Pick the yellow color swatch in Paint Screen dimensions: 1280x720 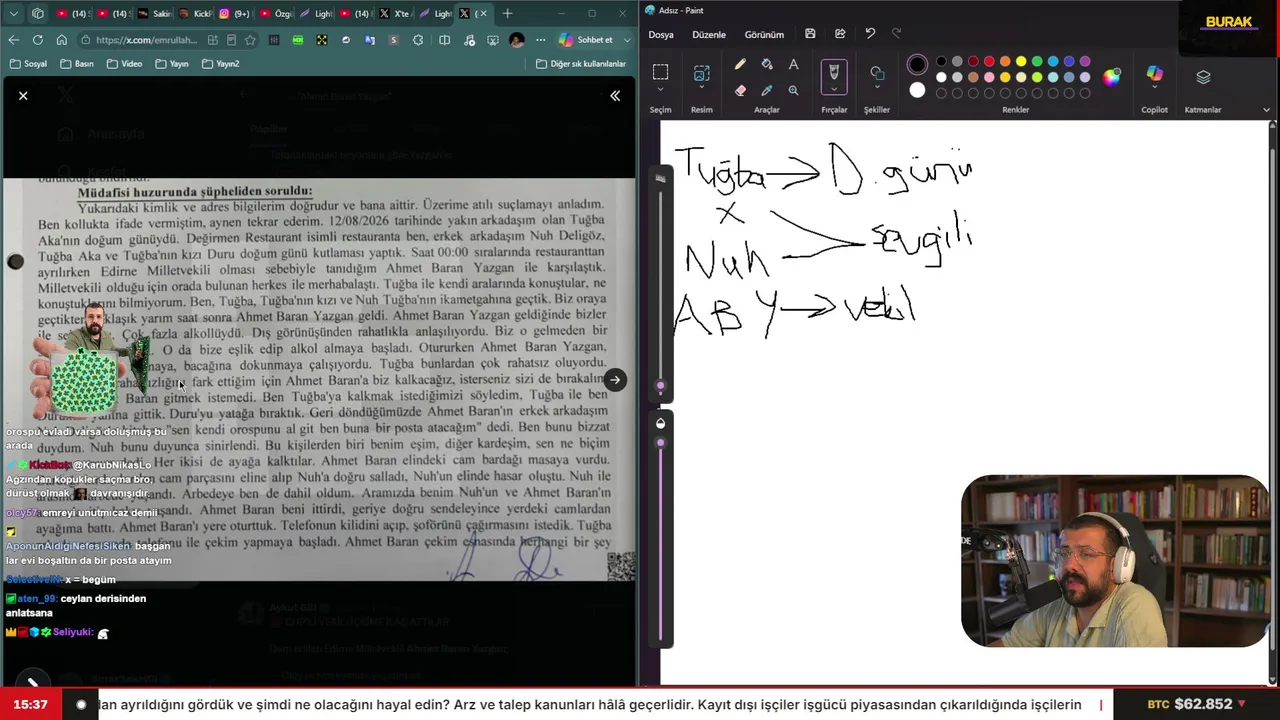point(1021,62)
